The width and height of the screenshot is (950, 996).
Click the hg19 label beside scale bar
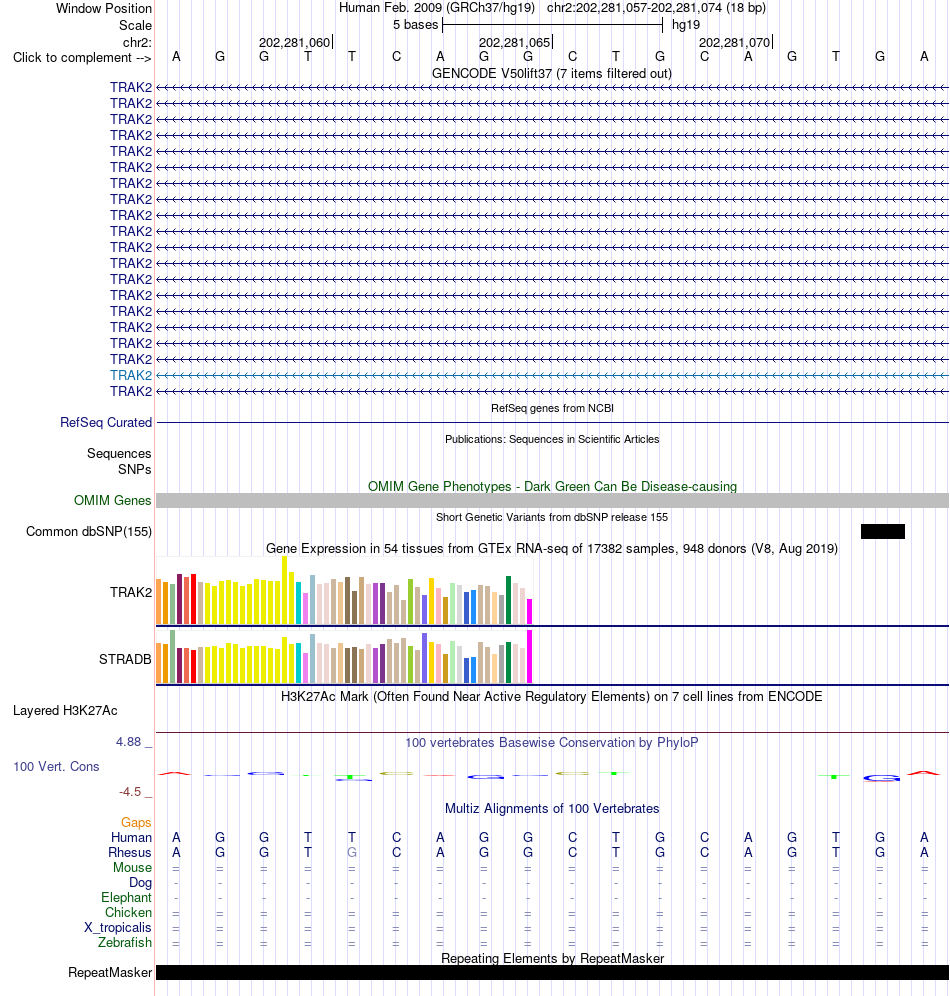click(686, 25)
